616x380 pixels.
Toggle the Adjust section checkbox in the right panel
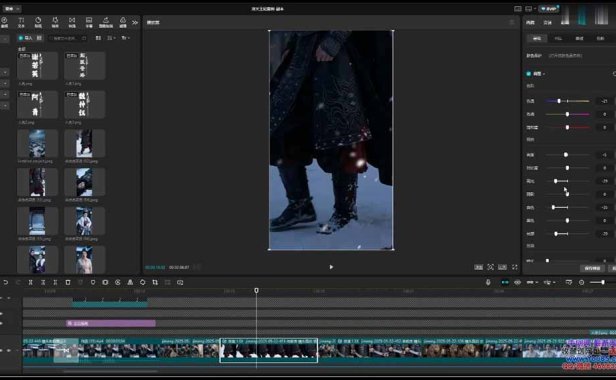point(529,74)
